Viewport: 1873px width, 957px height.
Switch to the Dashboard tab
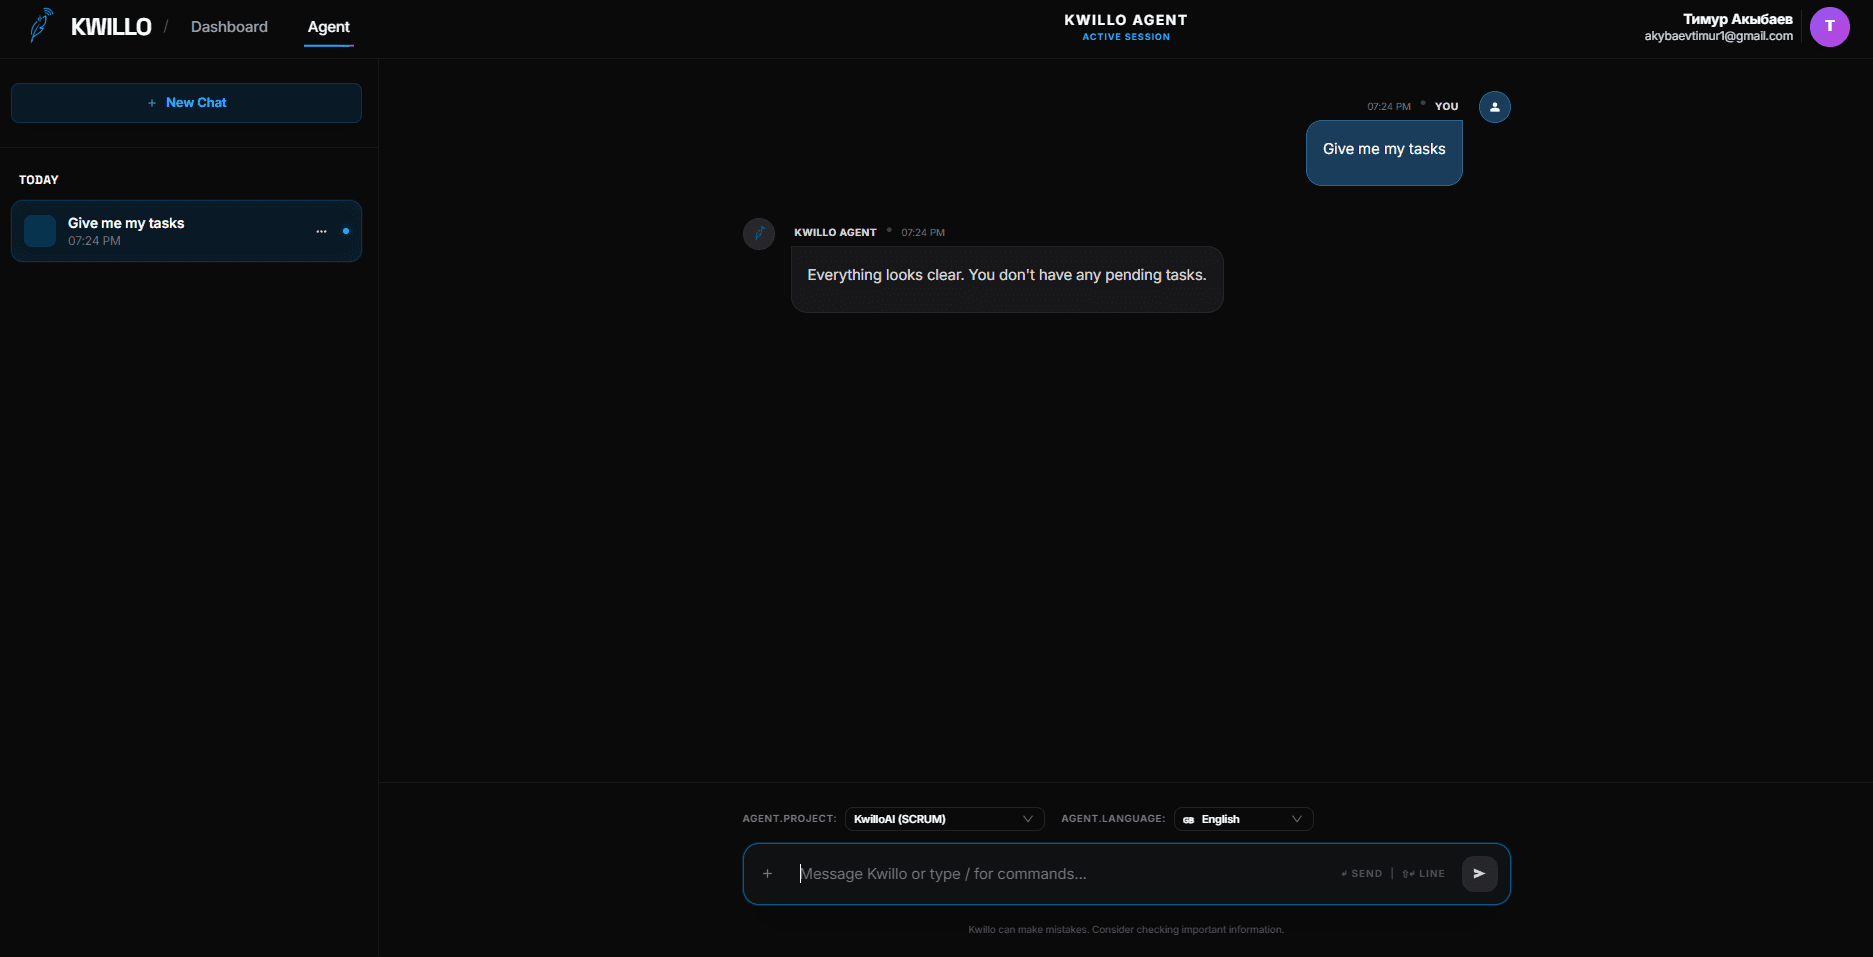point(229,26)
